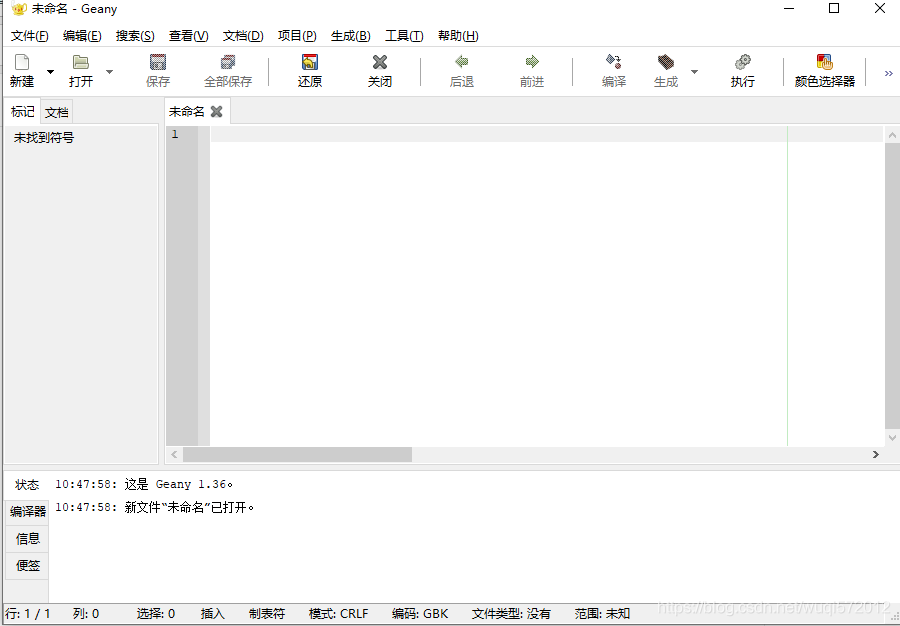This screenshot has width=900, height=626.
Task: Switch to the 标记 sidebar tab
Action: pyautogui.click(x=23, y=111)
